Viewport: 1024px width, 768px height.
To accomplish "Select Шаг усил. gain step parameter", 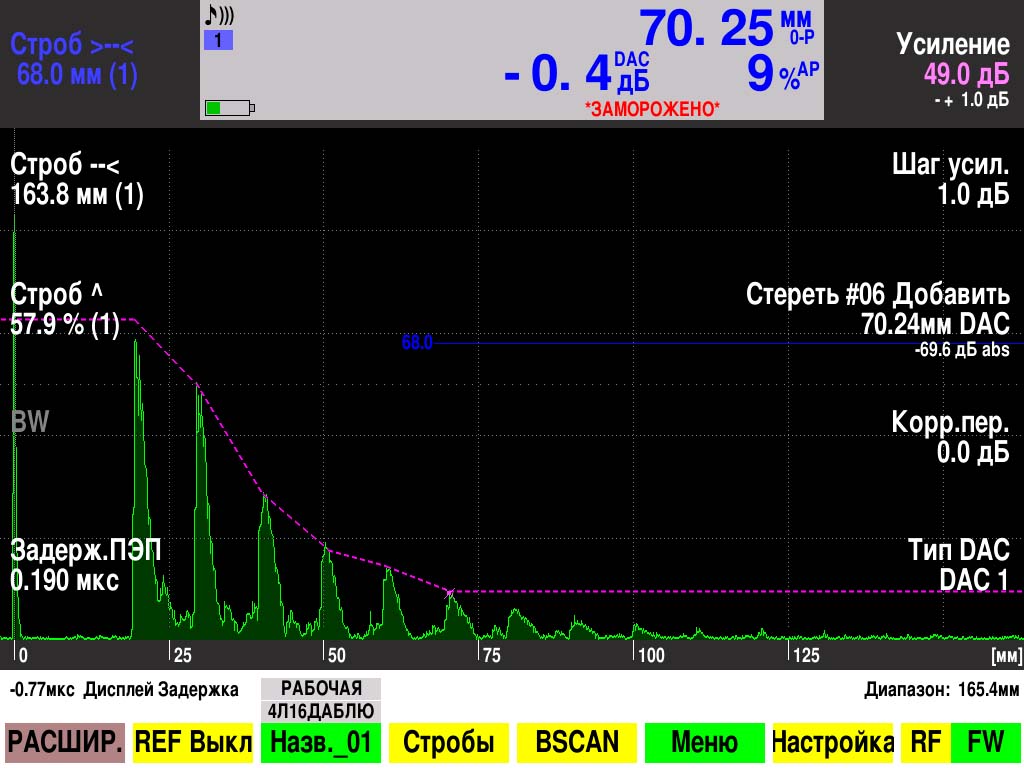I will (x=950, y=180).
